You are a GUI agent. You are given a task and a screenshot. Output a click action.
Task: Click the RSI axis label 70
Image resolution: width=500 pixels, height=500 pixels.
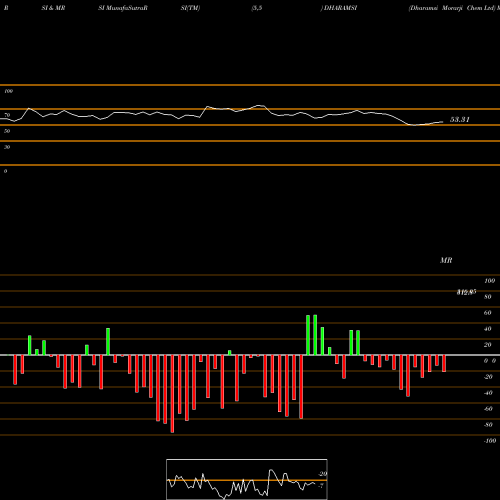point(7,115)
